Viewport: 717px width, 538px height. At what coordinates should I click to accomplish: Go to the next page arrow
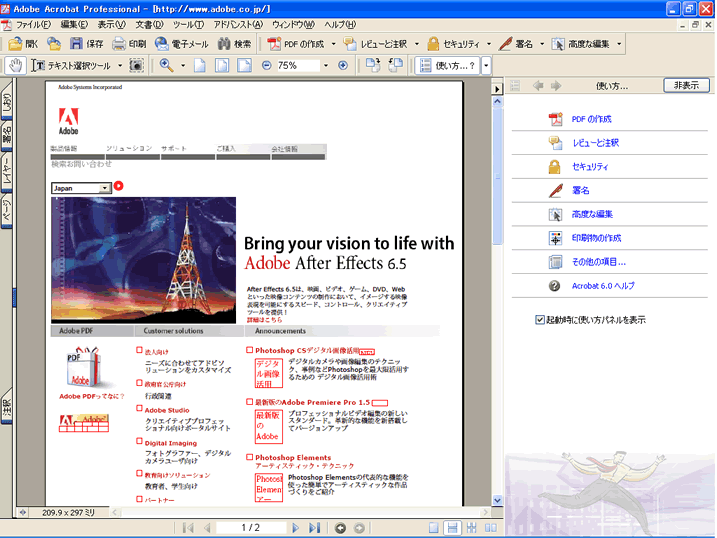[295, 528]
